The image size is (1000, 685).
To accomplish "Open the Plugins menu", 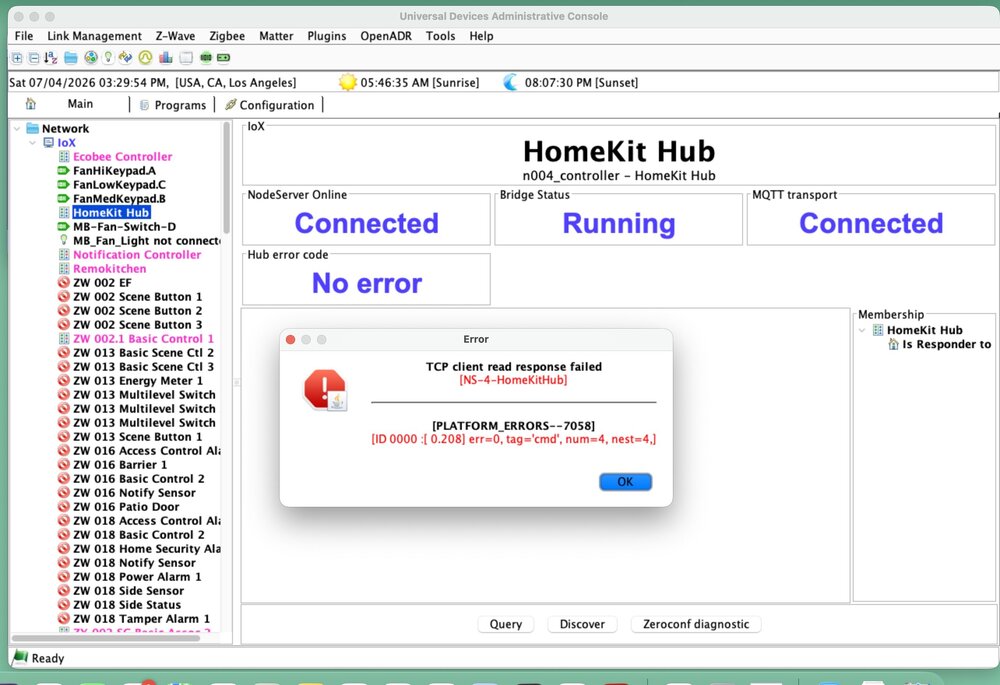I will click(327, 36).
